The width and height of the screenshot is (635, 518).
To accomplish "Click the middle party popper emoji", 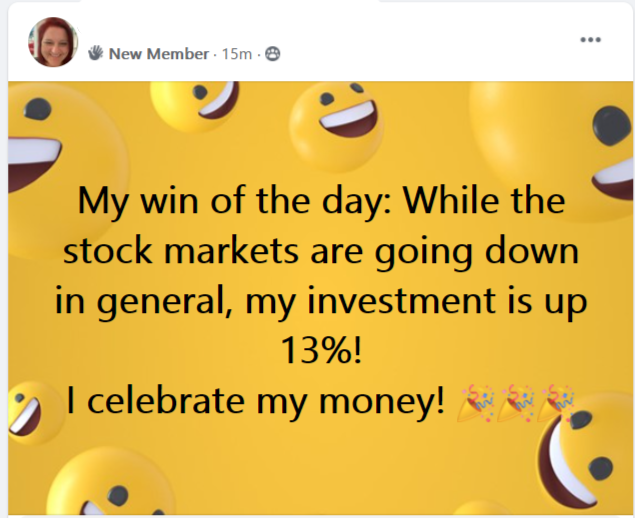I will tap(516, 404).
